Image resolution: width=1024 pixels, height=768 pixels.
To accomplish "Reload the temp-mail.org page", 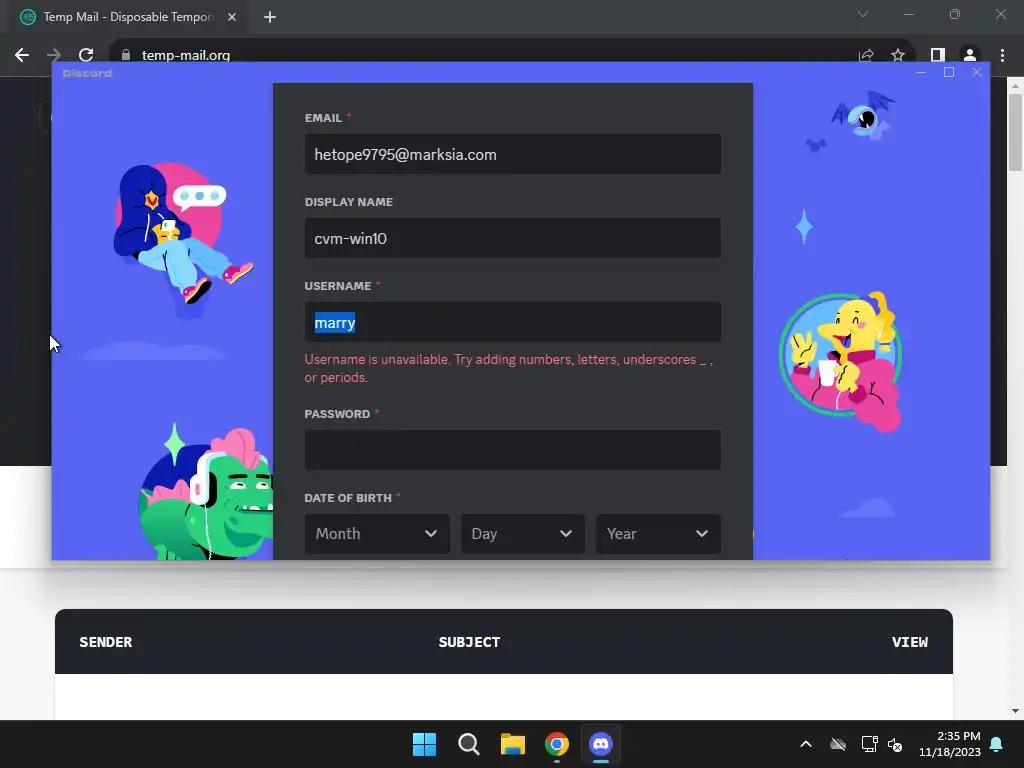I will tap(86, 55).
